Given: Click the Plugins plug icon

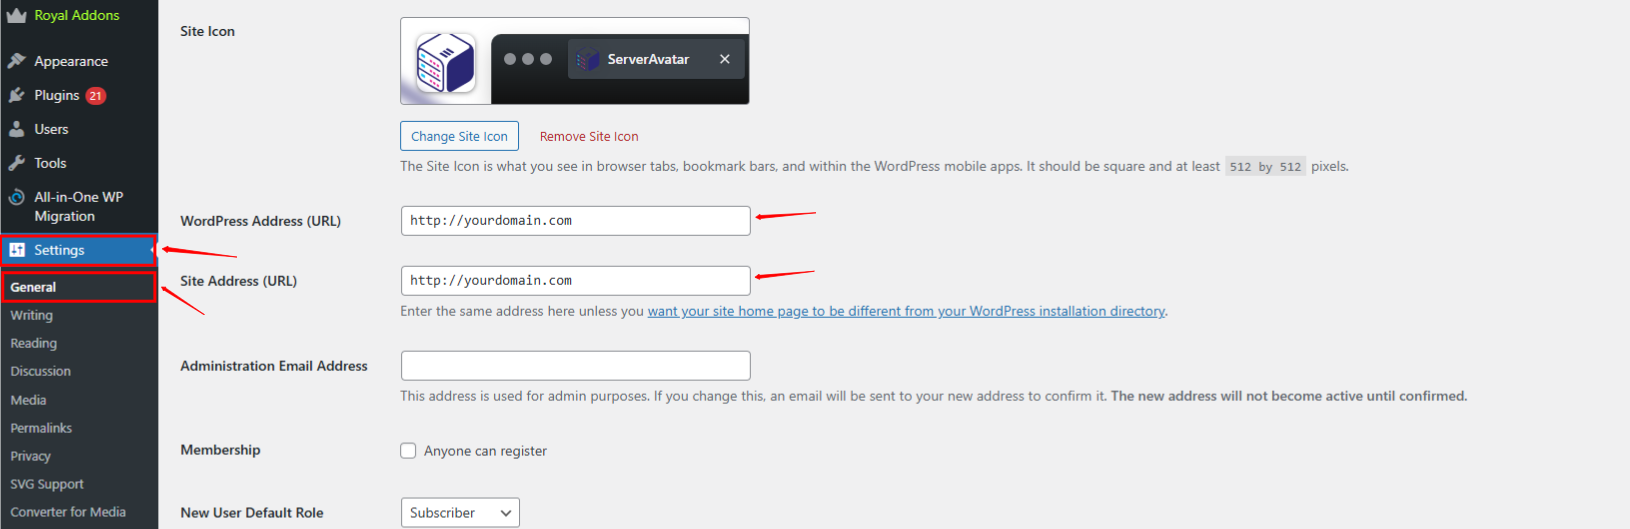Looking at the screenshot, I should tap(16, 95).
